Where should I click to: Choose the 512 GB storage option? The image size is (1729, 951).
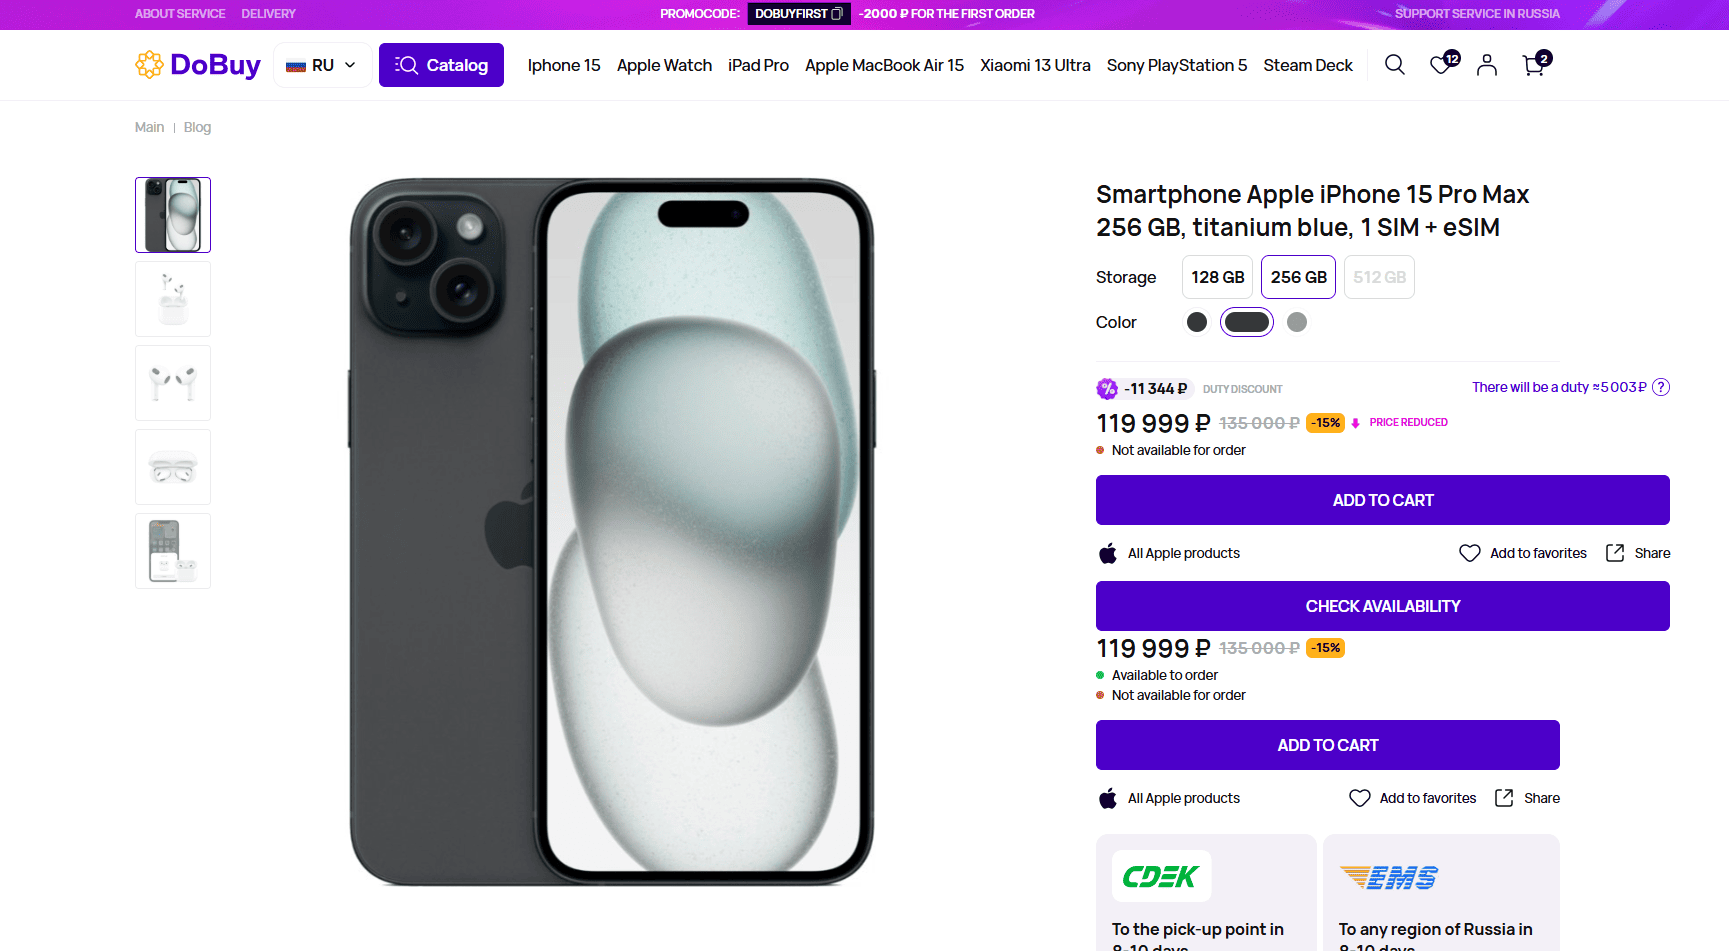click(1379, 277)
